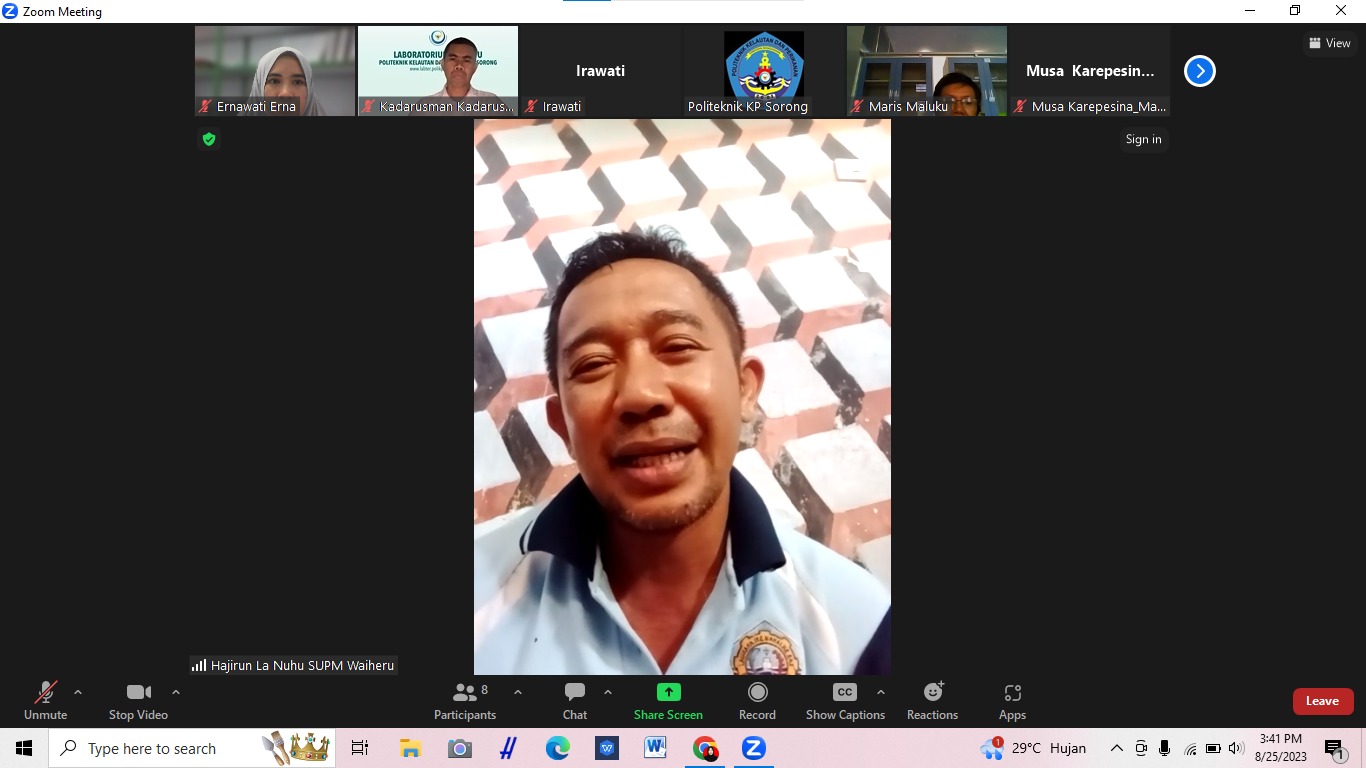Expand audio options arrow beside Unmute
This screenshot has height=768, width=1366.
coord(78,692)
